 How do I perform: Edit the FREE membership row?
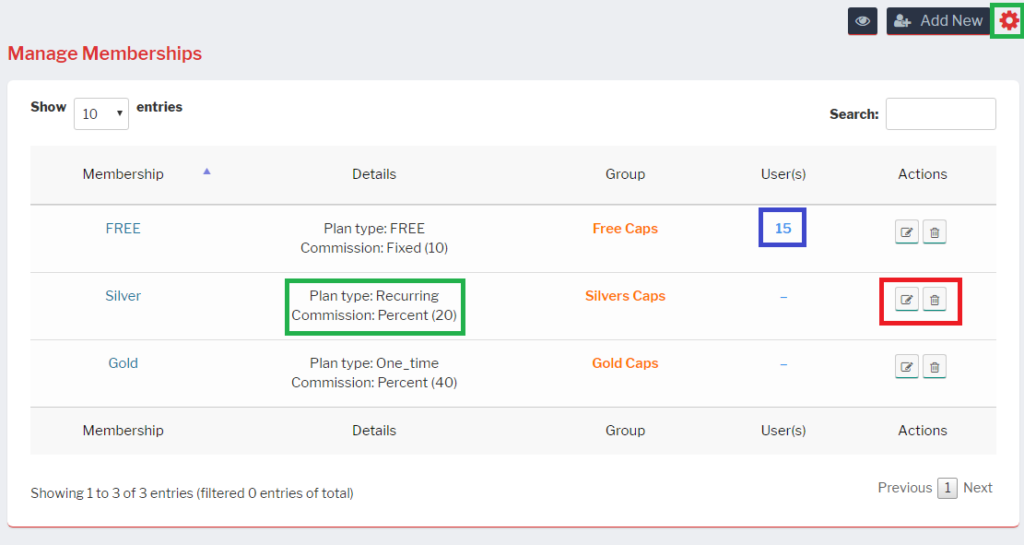click(x=907, y=232)
